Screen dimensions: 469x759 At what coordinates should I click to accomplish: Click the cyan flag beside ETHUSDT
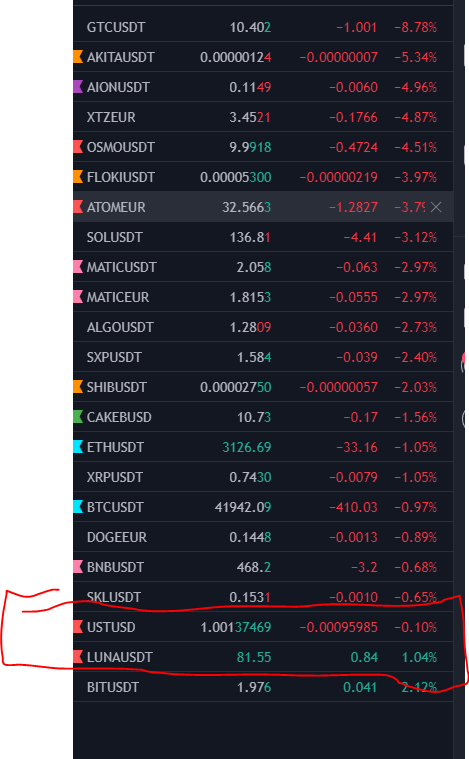pyautogui.click(x=78, y=447)
